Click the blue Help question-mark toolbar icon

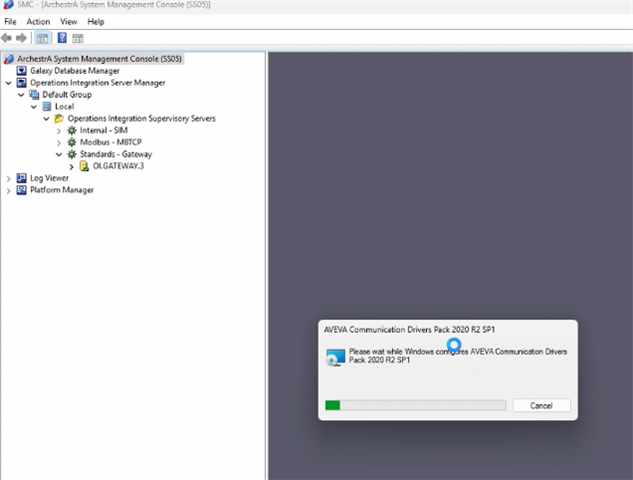[x=62, y=38]
